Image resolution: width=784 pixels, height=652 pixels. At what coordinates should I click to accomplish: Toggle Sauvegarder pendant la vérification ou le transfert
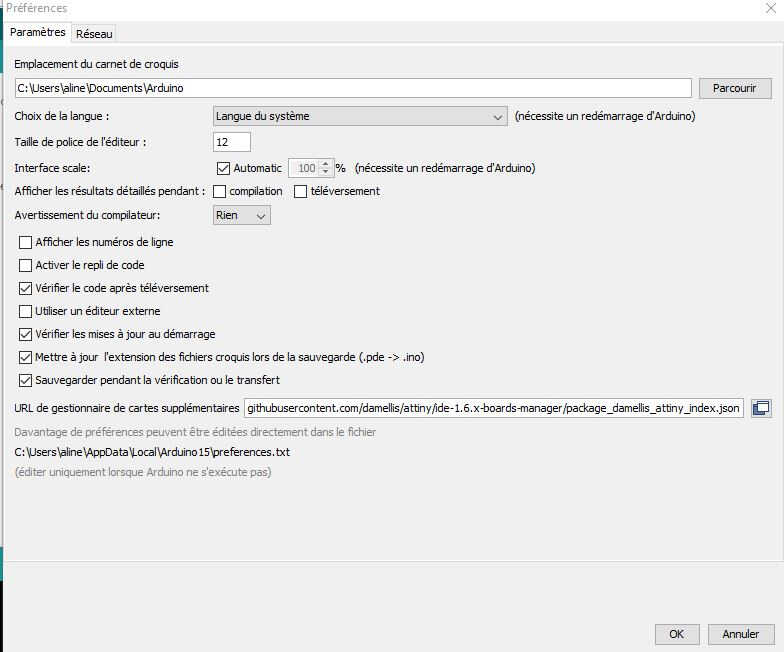point(25,380)
